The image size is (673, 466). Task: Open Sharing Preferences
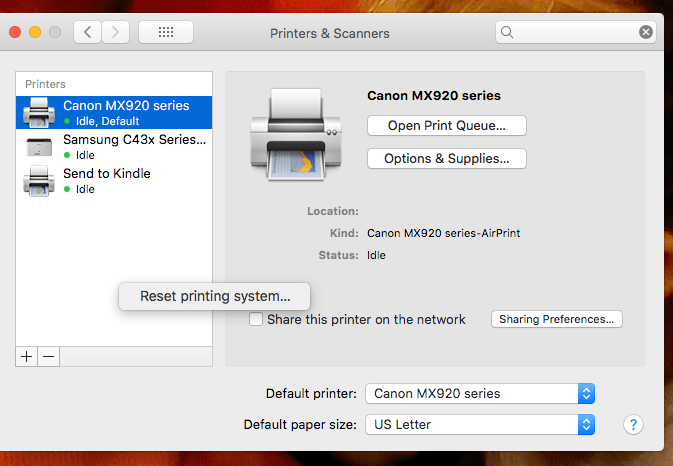pos(557,319)
